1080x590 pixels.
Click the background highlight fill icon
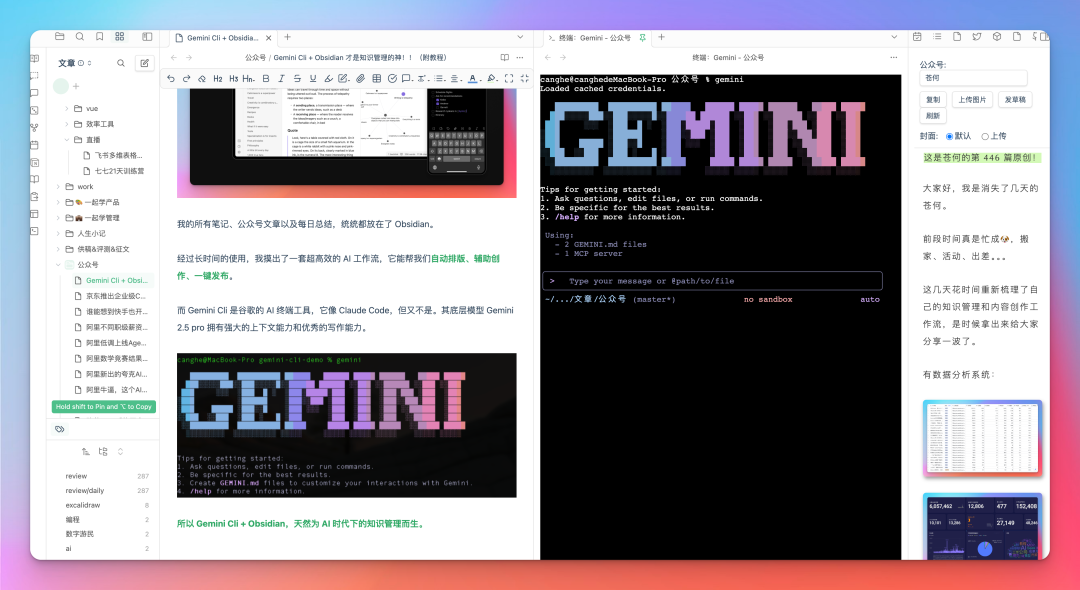point(492,78)
